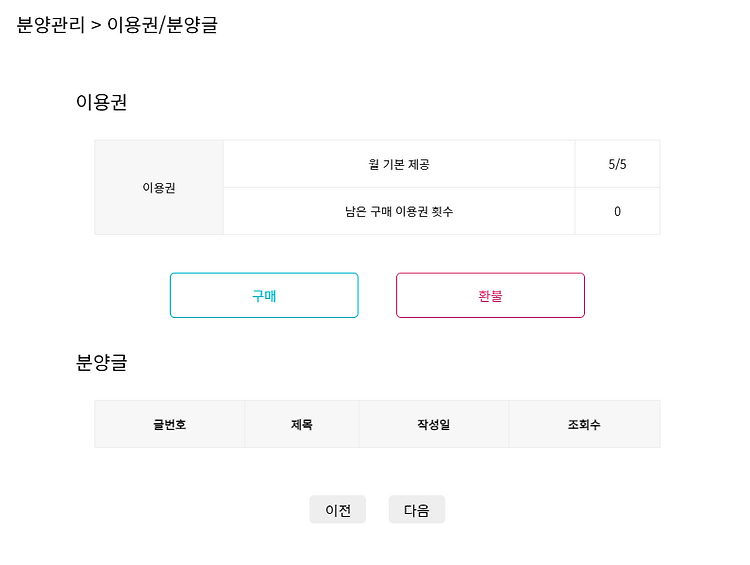The width and height of the screenshot is (750, 565).
Task: Click the 이용권/분양글 breadcrumb text
Action: point(162,24)
